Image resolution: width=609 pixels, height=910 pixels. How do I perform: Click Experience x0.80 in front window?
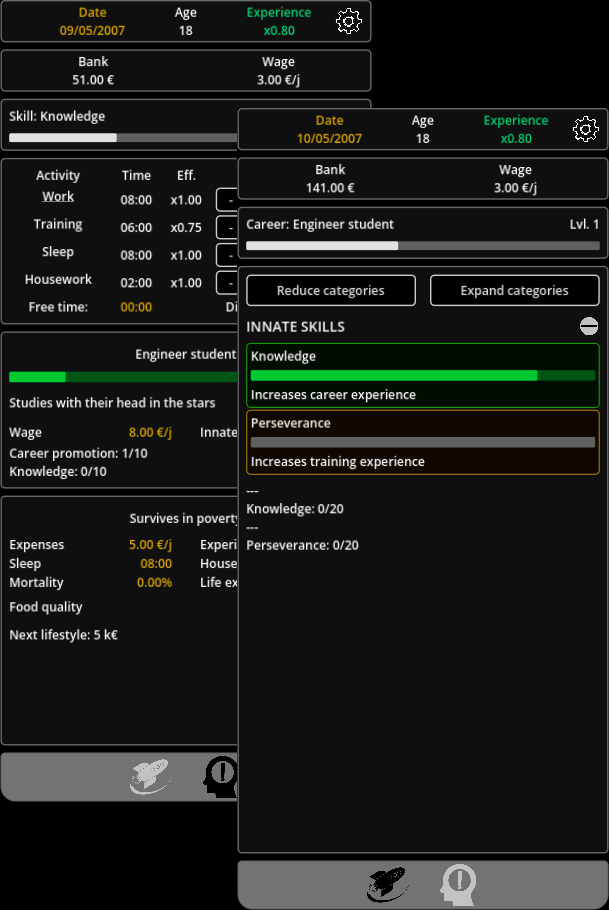516,129
